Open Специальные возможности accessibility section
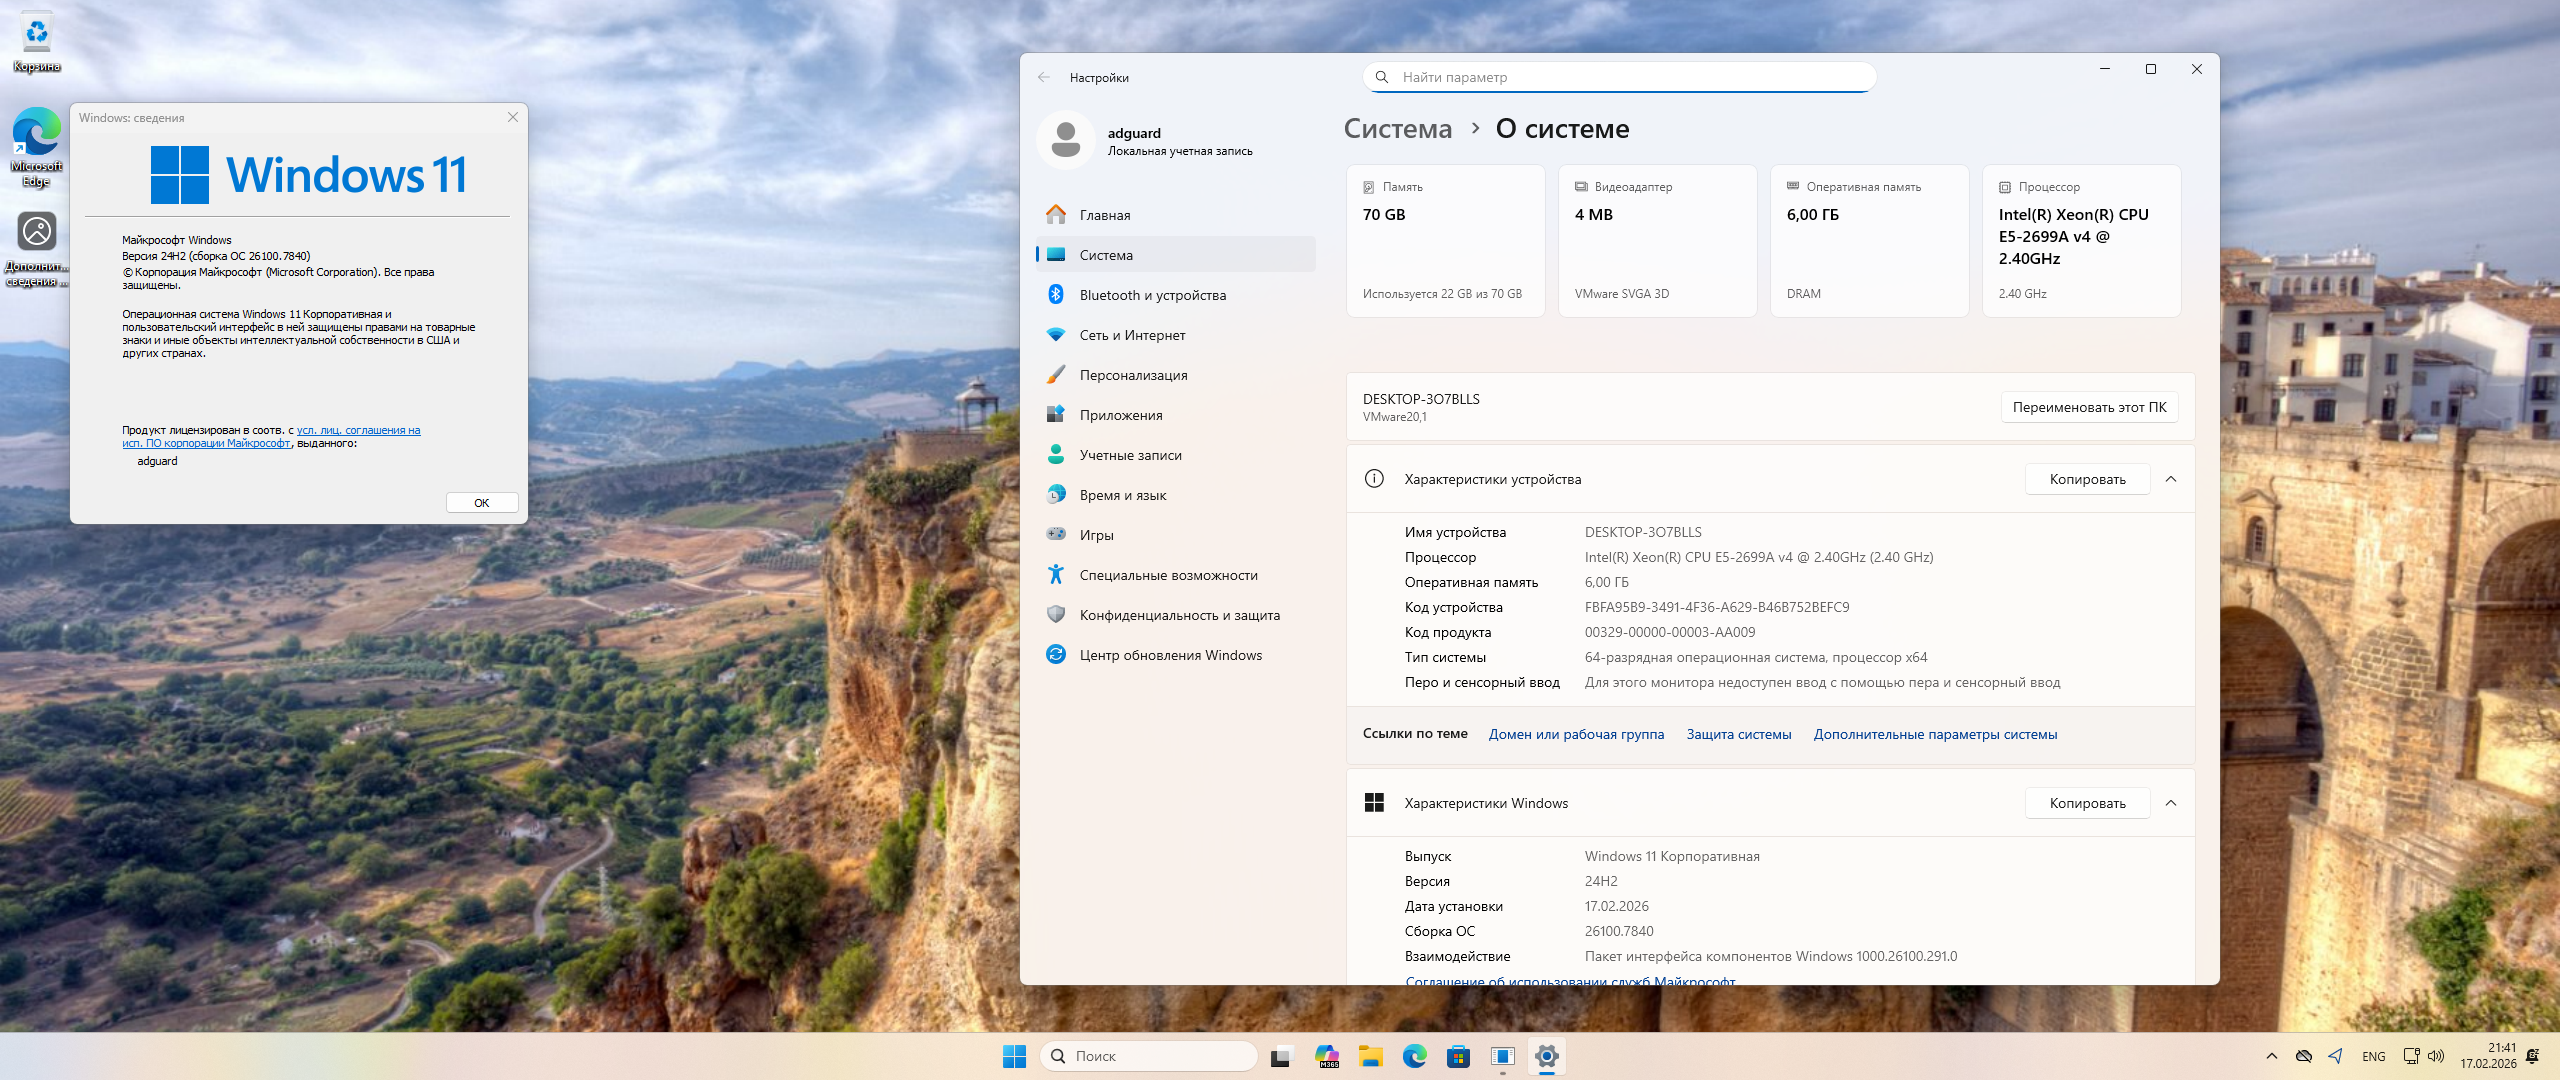2560x1080 pixels. click(1168, 575)
